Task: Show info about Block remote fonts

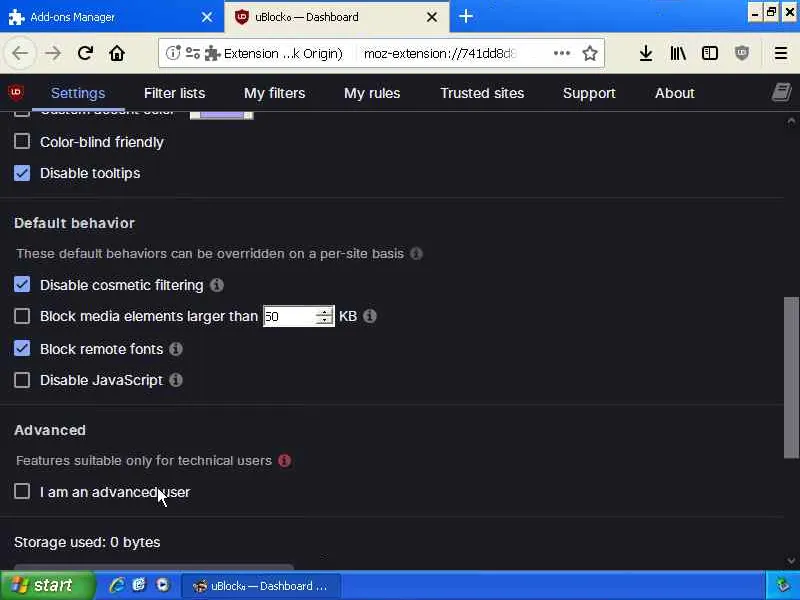Action: (x=176, y=349)
